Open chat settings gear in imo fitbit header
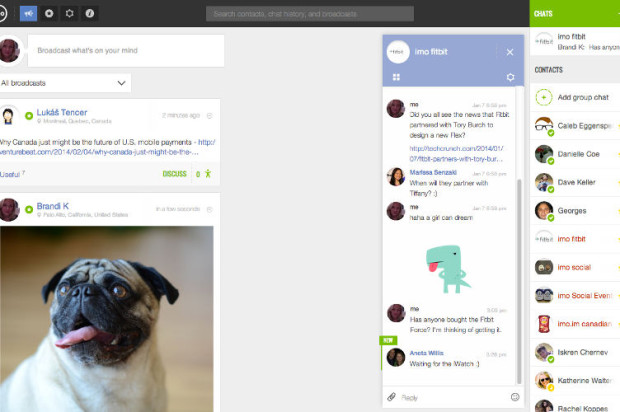Screen dimensions: 620x412 [510, 77]
